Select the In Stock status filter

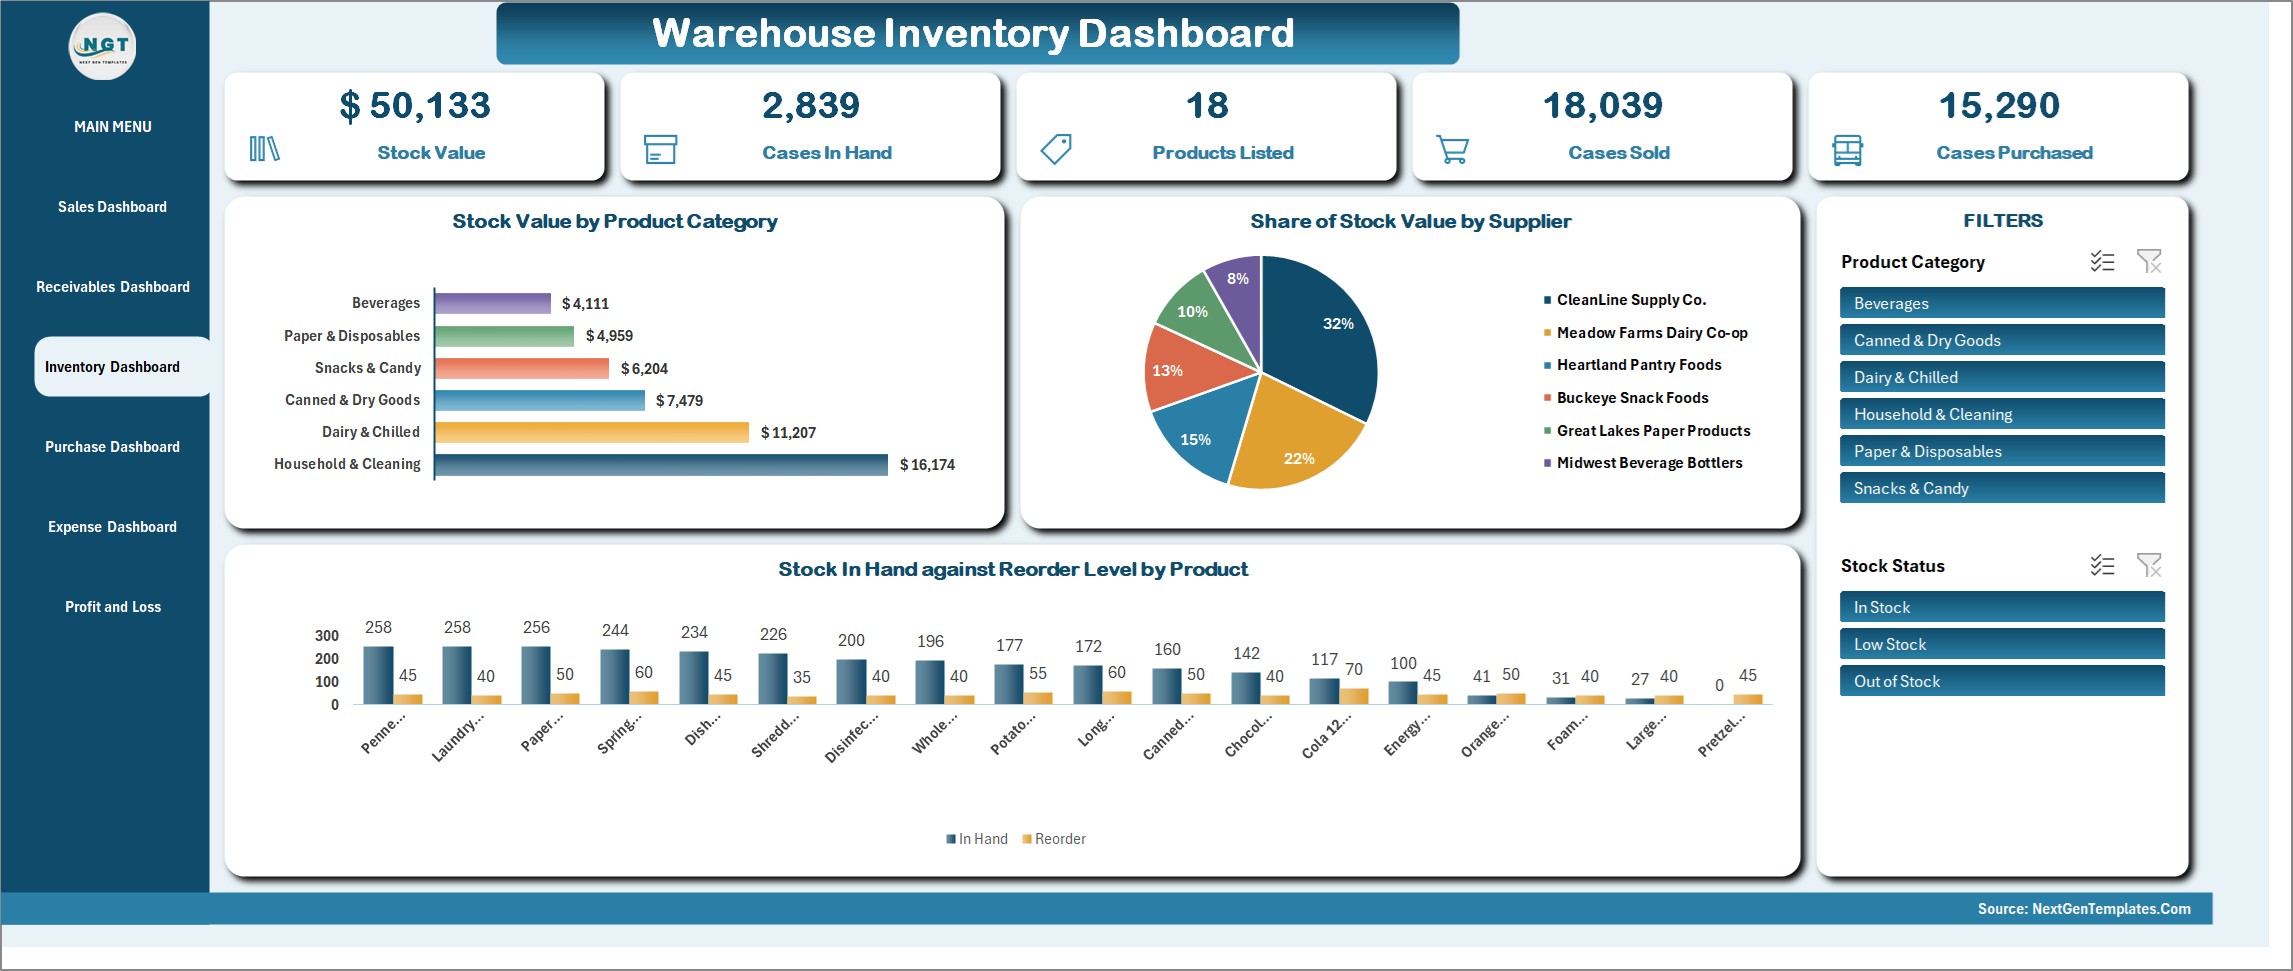2002,607
